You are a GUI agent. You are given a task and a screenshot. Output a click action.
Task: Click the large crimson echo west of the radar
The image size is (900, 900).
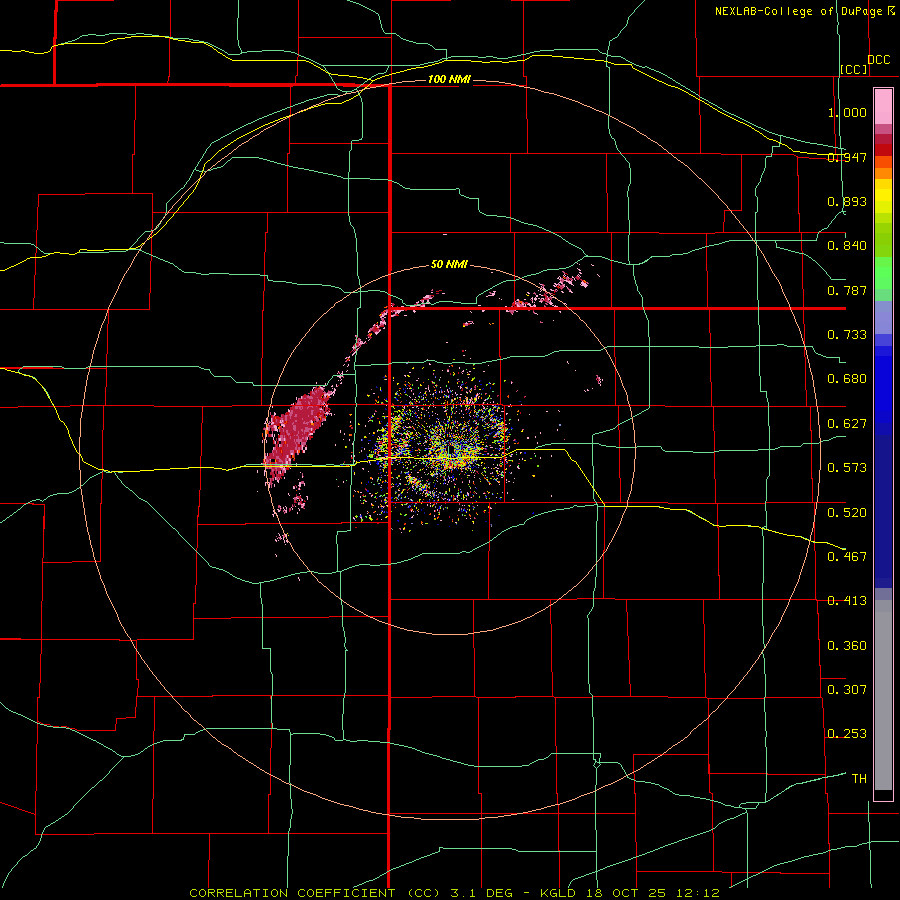(x=298, y=432)
